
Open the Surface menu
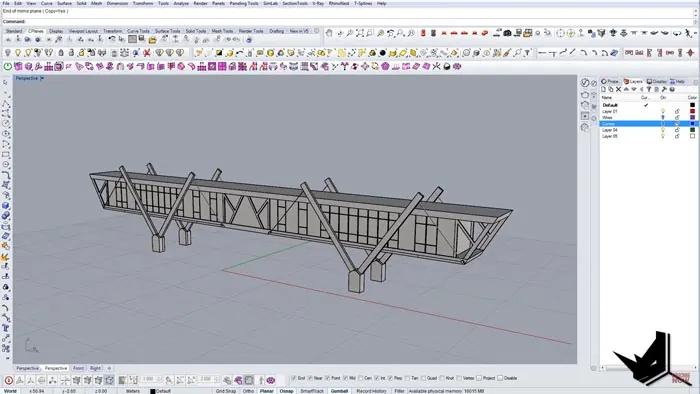[64, 3]
